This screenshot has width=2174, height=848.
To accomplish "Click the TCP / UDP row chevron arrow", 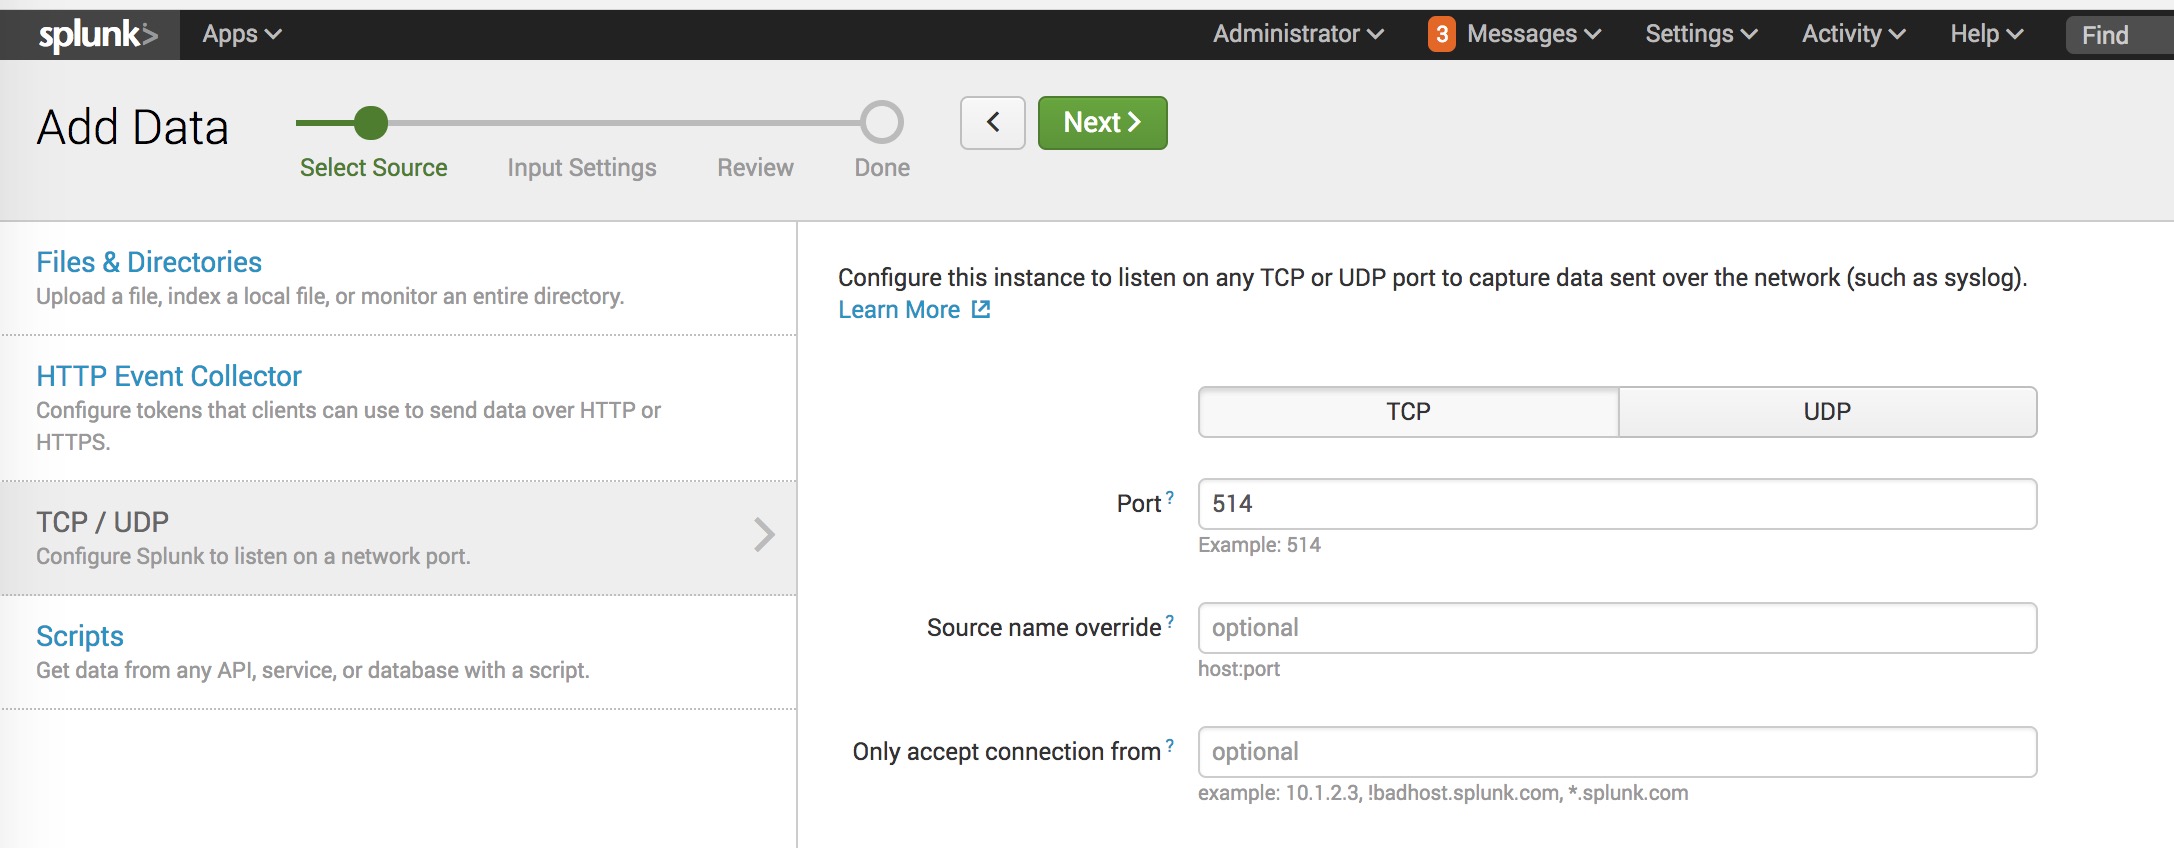I will coord(764,535).
